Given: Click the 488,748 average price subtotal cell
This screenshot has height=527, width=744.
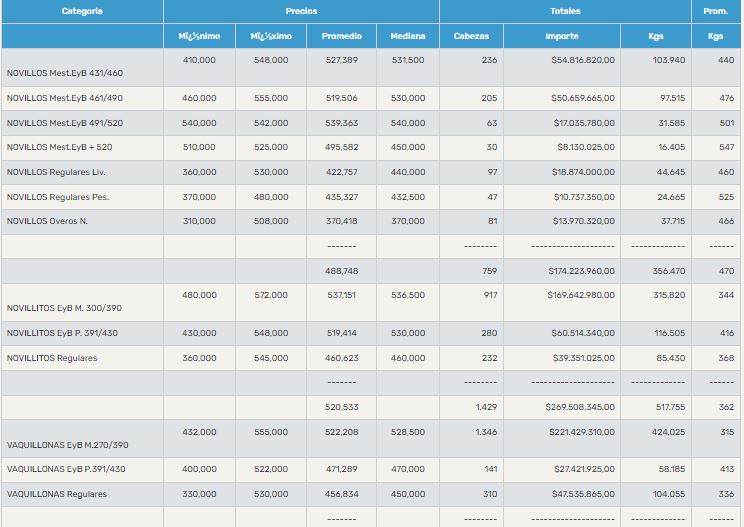Looking at the screenshot, I should (342, 270).
